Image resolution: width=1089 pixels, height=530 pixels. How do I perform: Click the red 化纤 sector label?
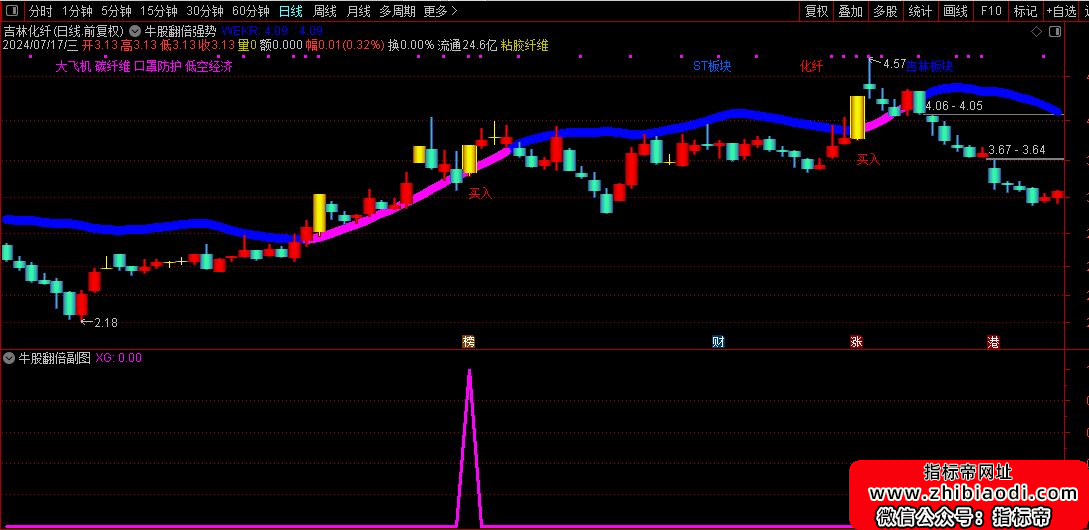point(811,66)
